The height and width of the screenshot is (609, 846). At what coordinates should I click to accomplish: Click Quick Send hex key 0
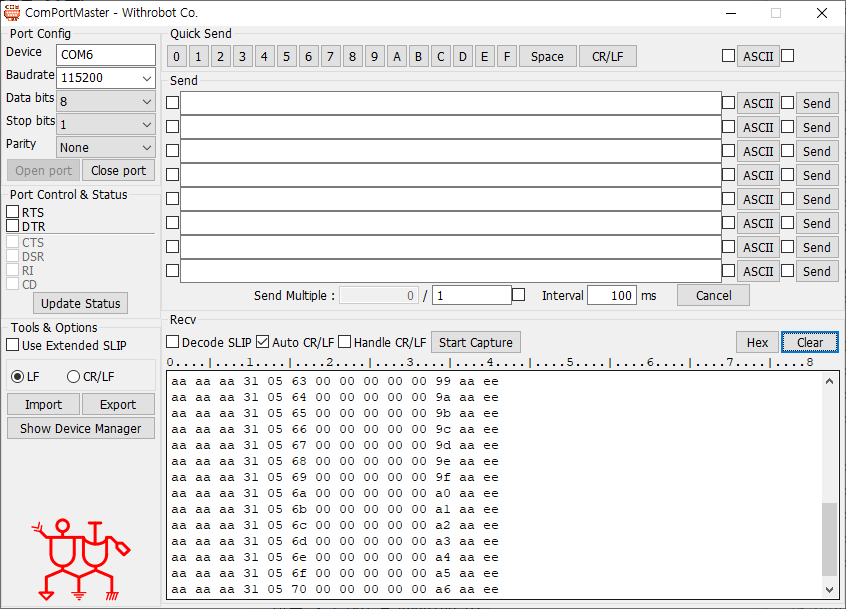176,57
